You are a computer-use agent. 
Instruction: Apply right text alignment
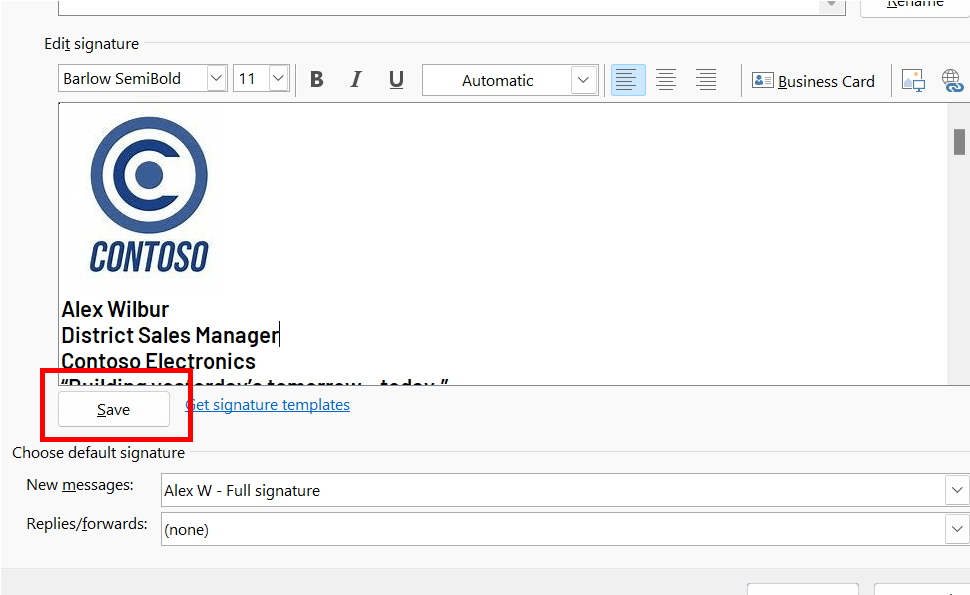click(x=705, y=79)
